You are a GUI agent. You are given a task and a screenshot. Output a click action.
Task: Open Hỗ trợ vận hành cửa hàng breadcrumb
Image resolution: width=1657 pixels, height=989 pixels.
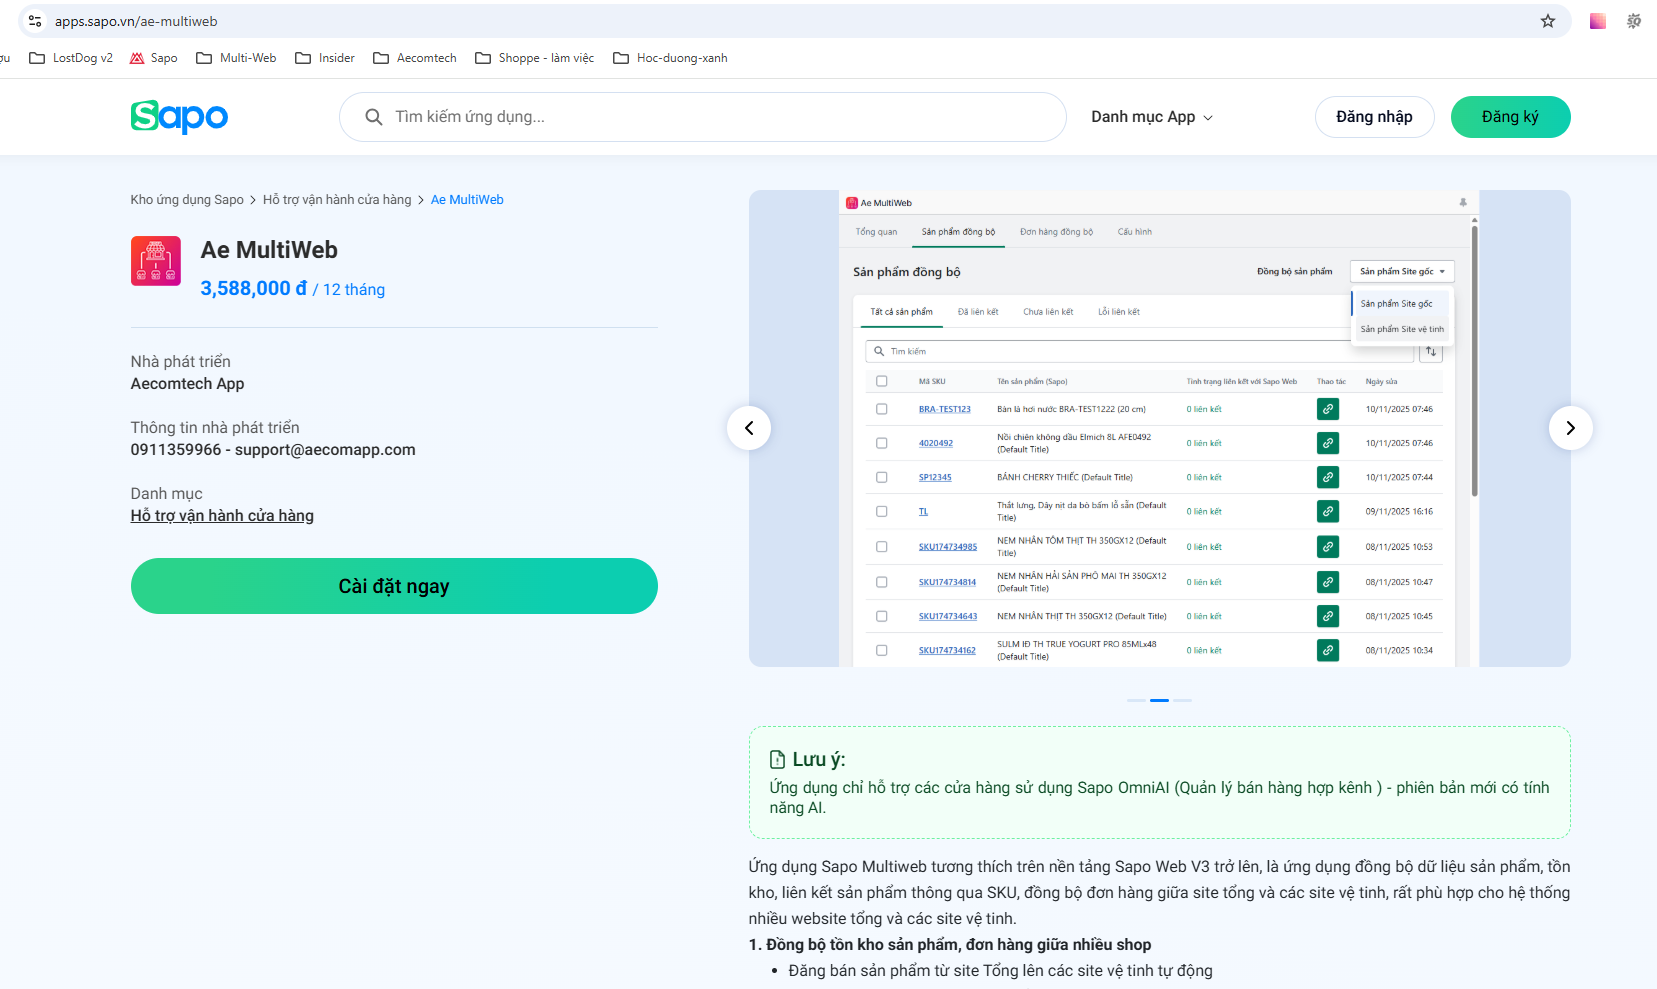click(x=337, y=200)
